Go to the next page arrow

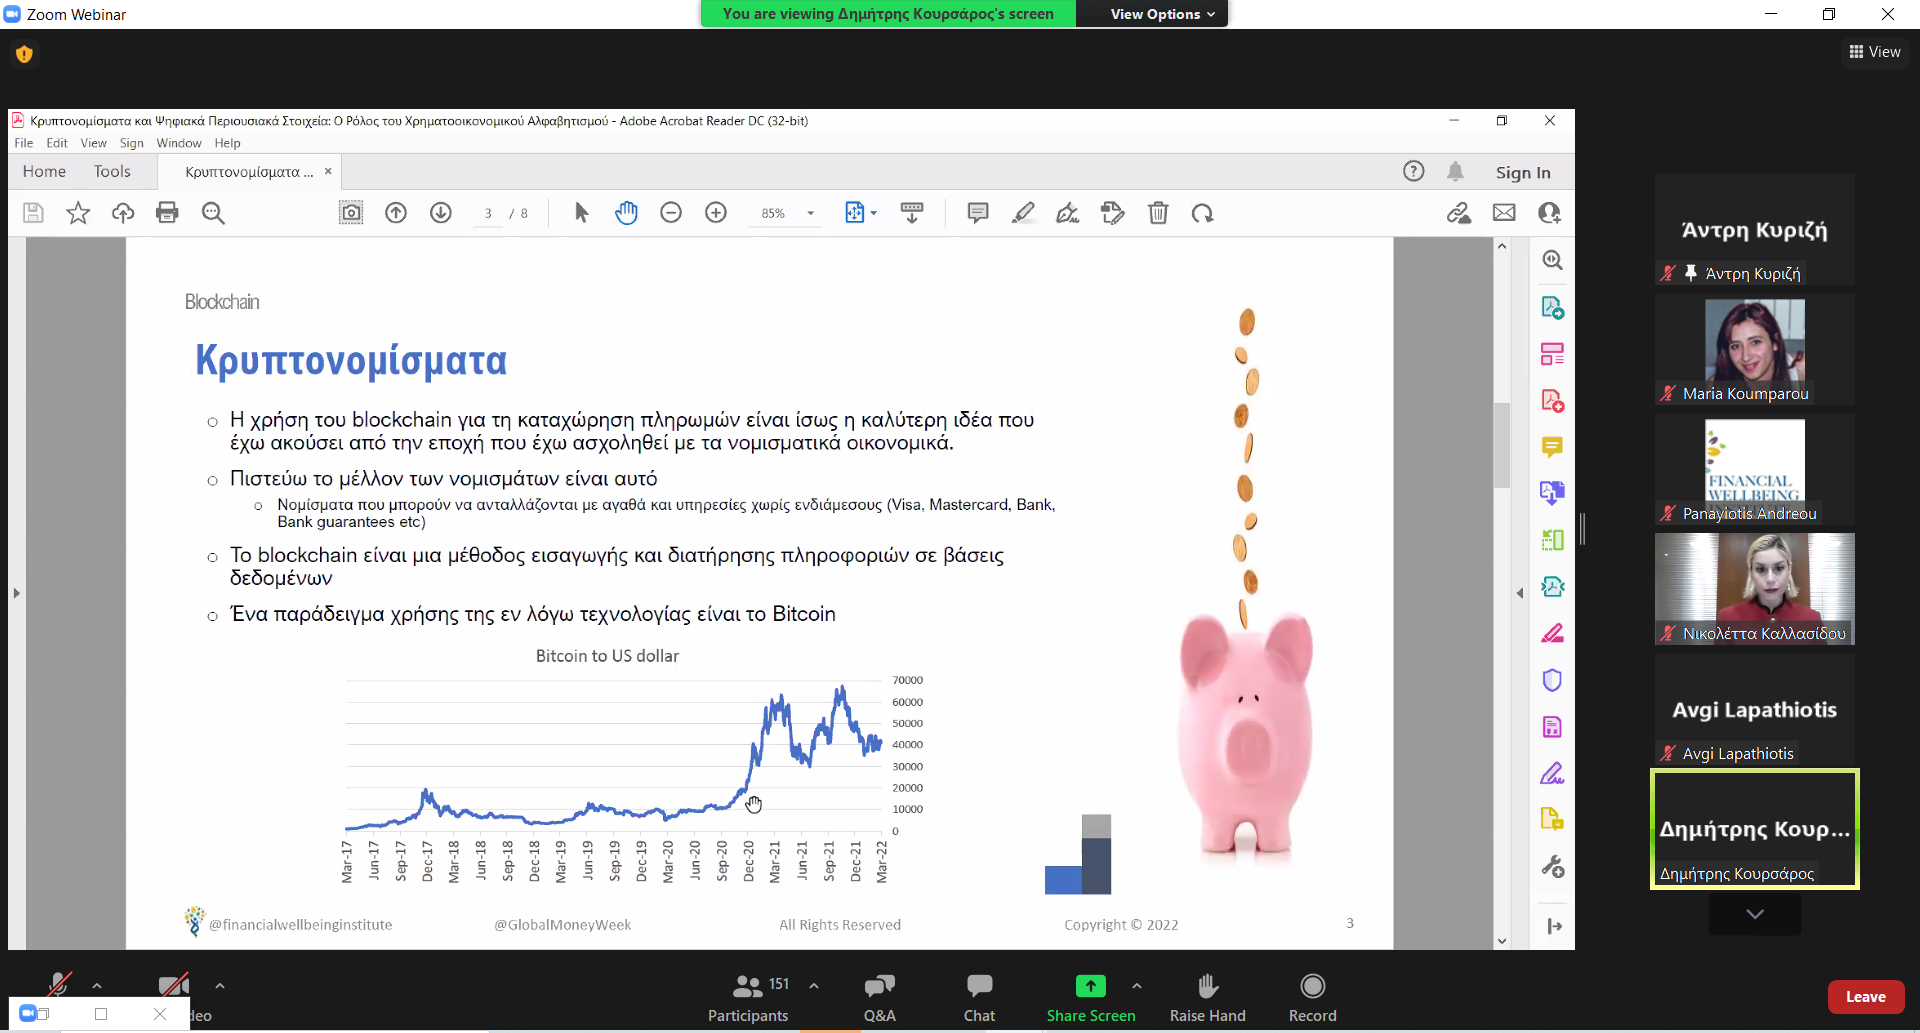pyautogui.click(x=441, y=213)
